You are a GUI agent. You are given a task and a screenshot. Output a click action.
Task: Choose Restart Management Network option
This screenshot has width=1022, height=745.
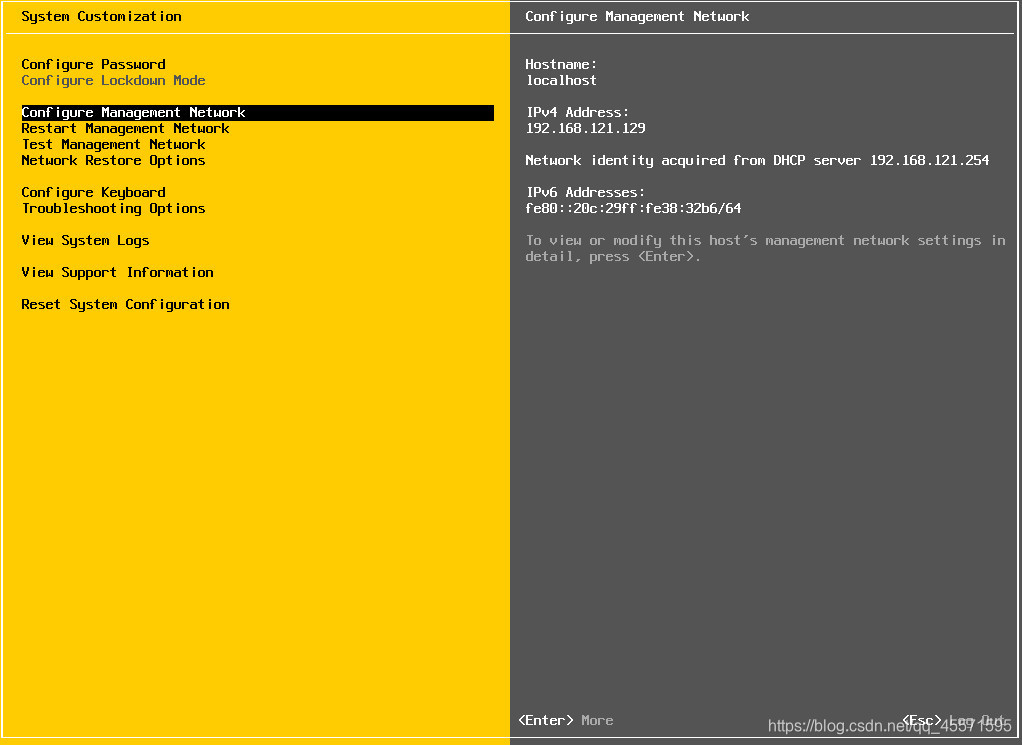point(125,128)
